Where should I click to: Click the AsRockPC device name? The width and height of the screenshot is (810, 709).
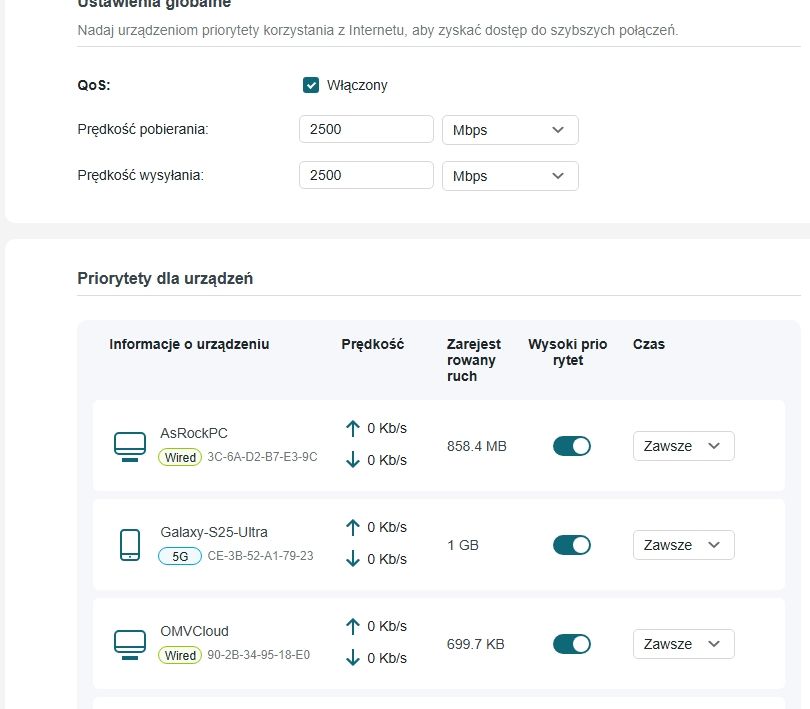[194, 433]
